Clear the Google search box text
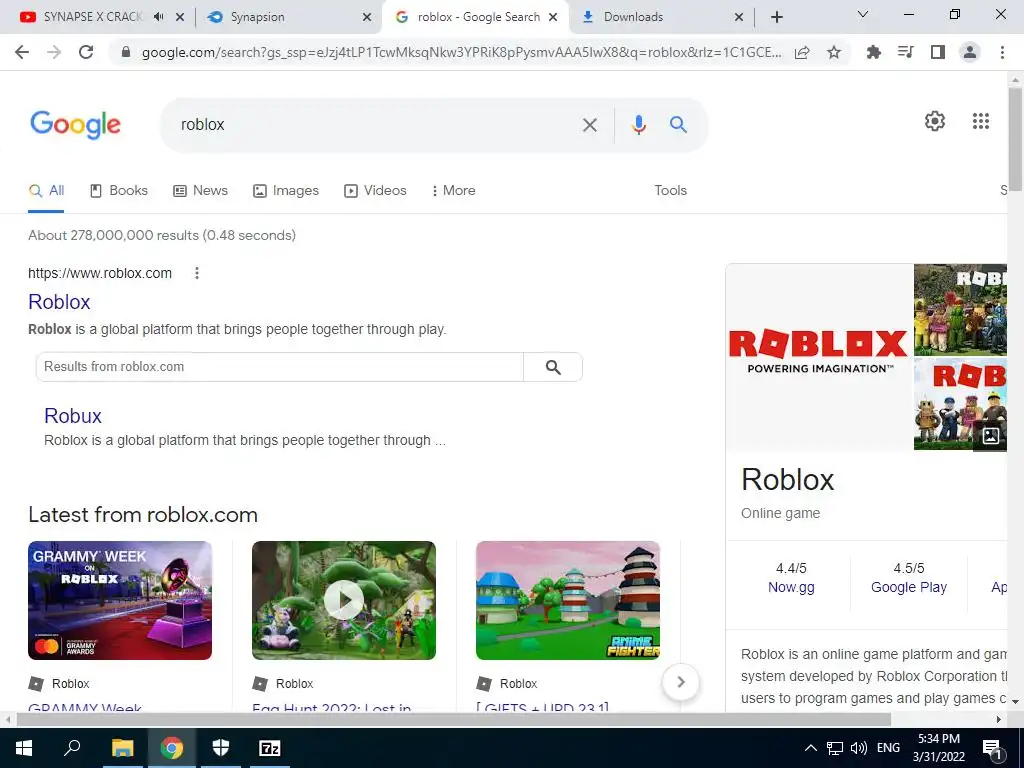 tap(590, 125)
